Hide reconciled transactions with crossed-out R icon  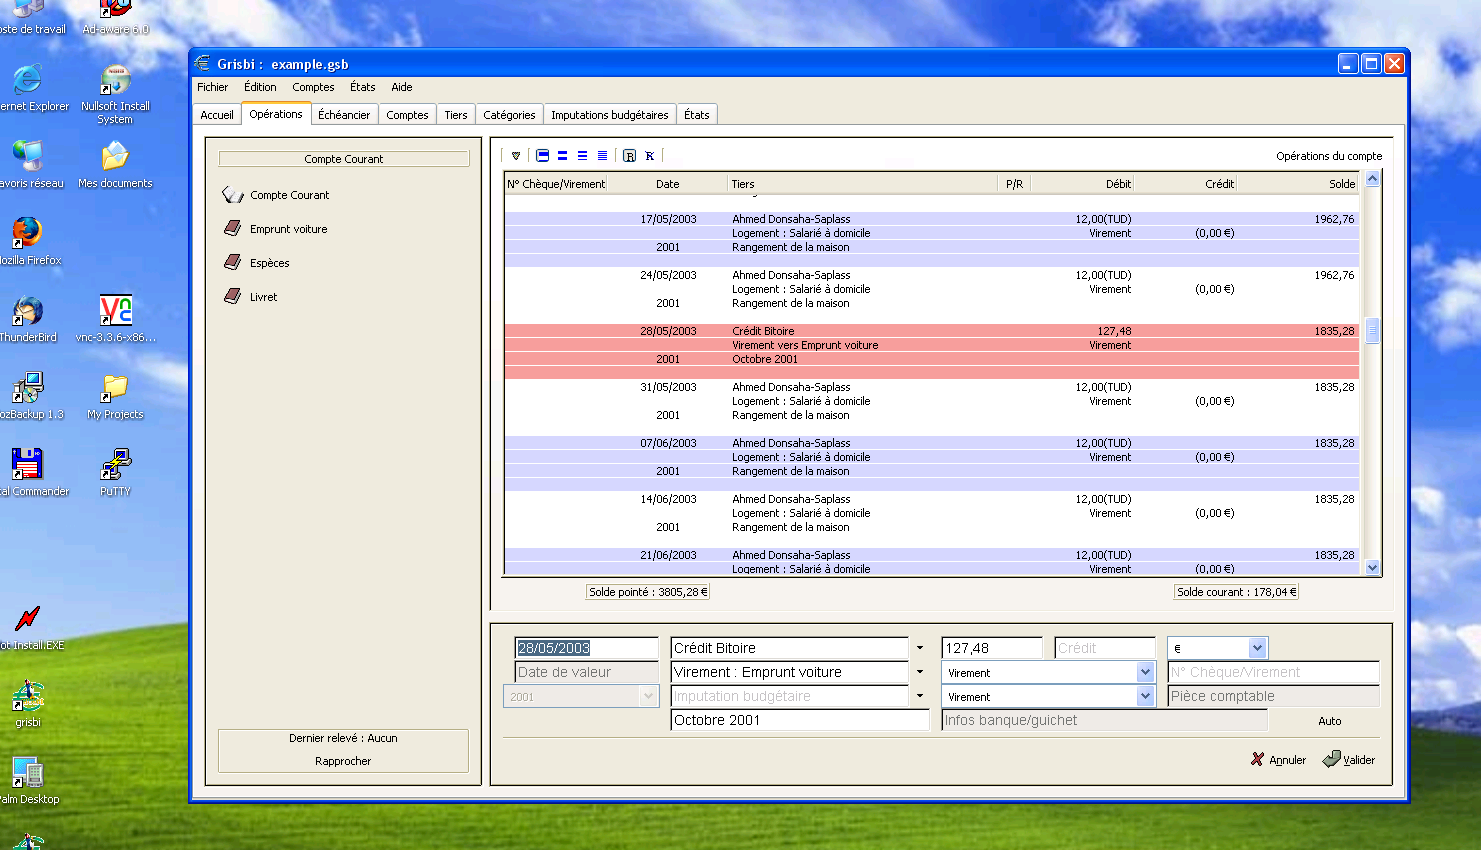650,156
